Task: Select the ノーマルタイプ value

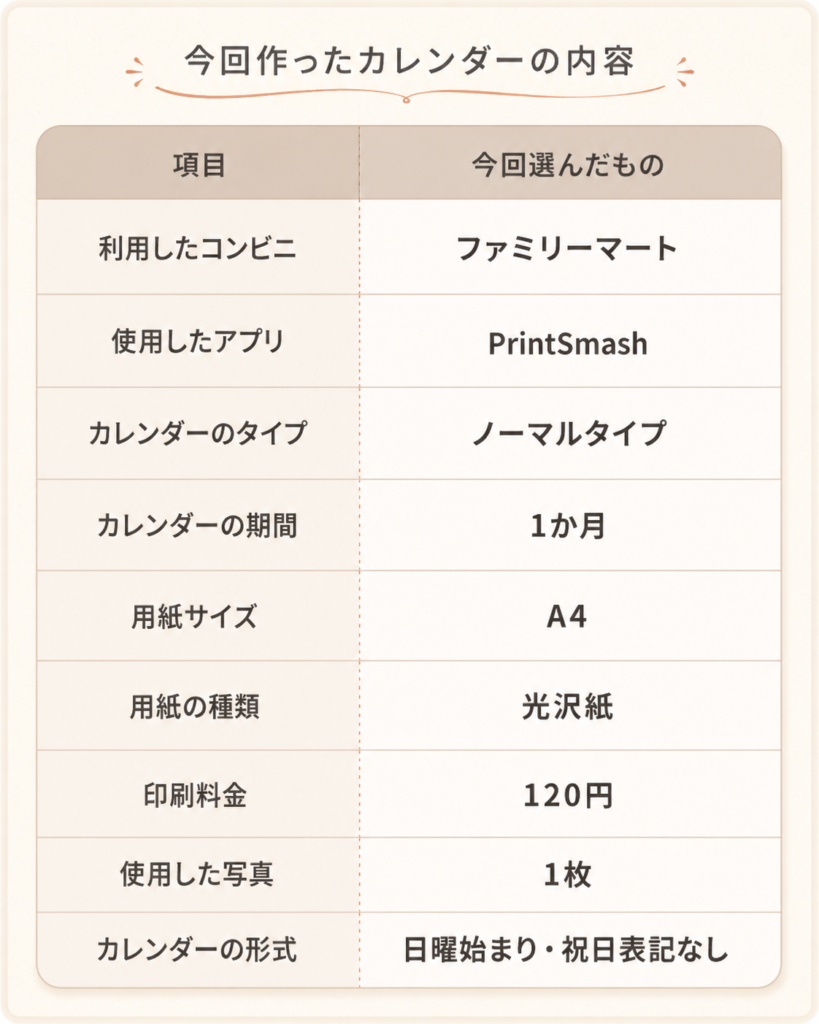Action: click(570, 434)
